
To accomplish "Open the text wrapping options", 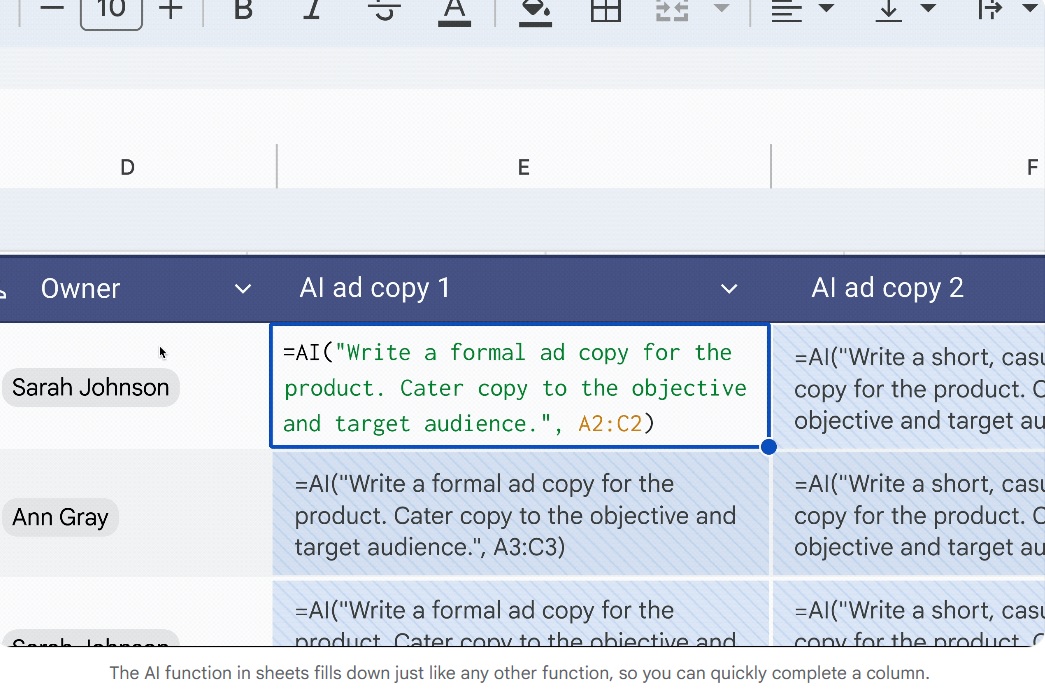I will pos(990,9).
